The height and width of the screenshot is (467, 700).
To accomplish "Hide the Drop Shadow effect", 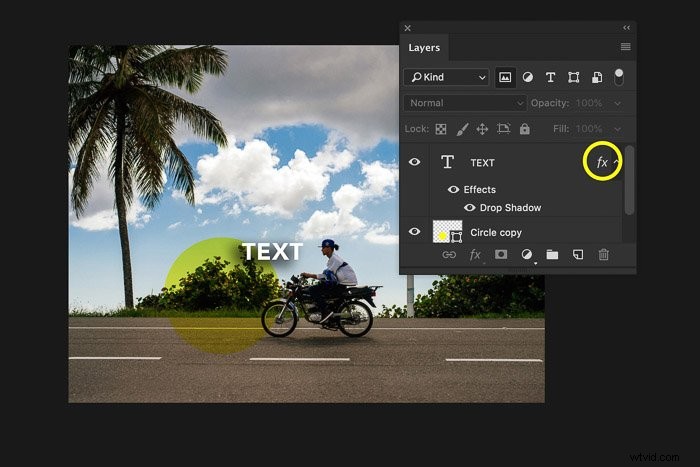I will 470,208.
